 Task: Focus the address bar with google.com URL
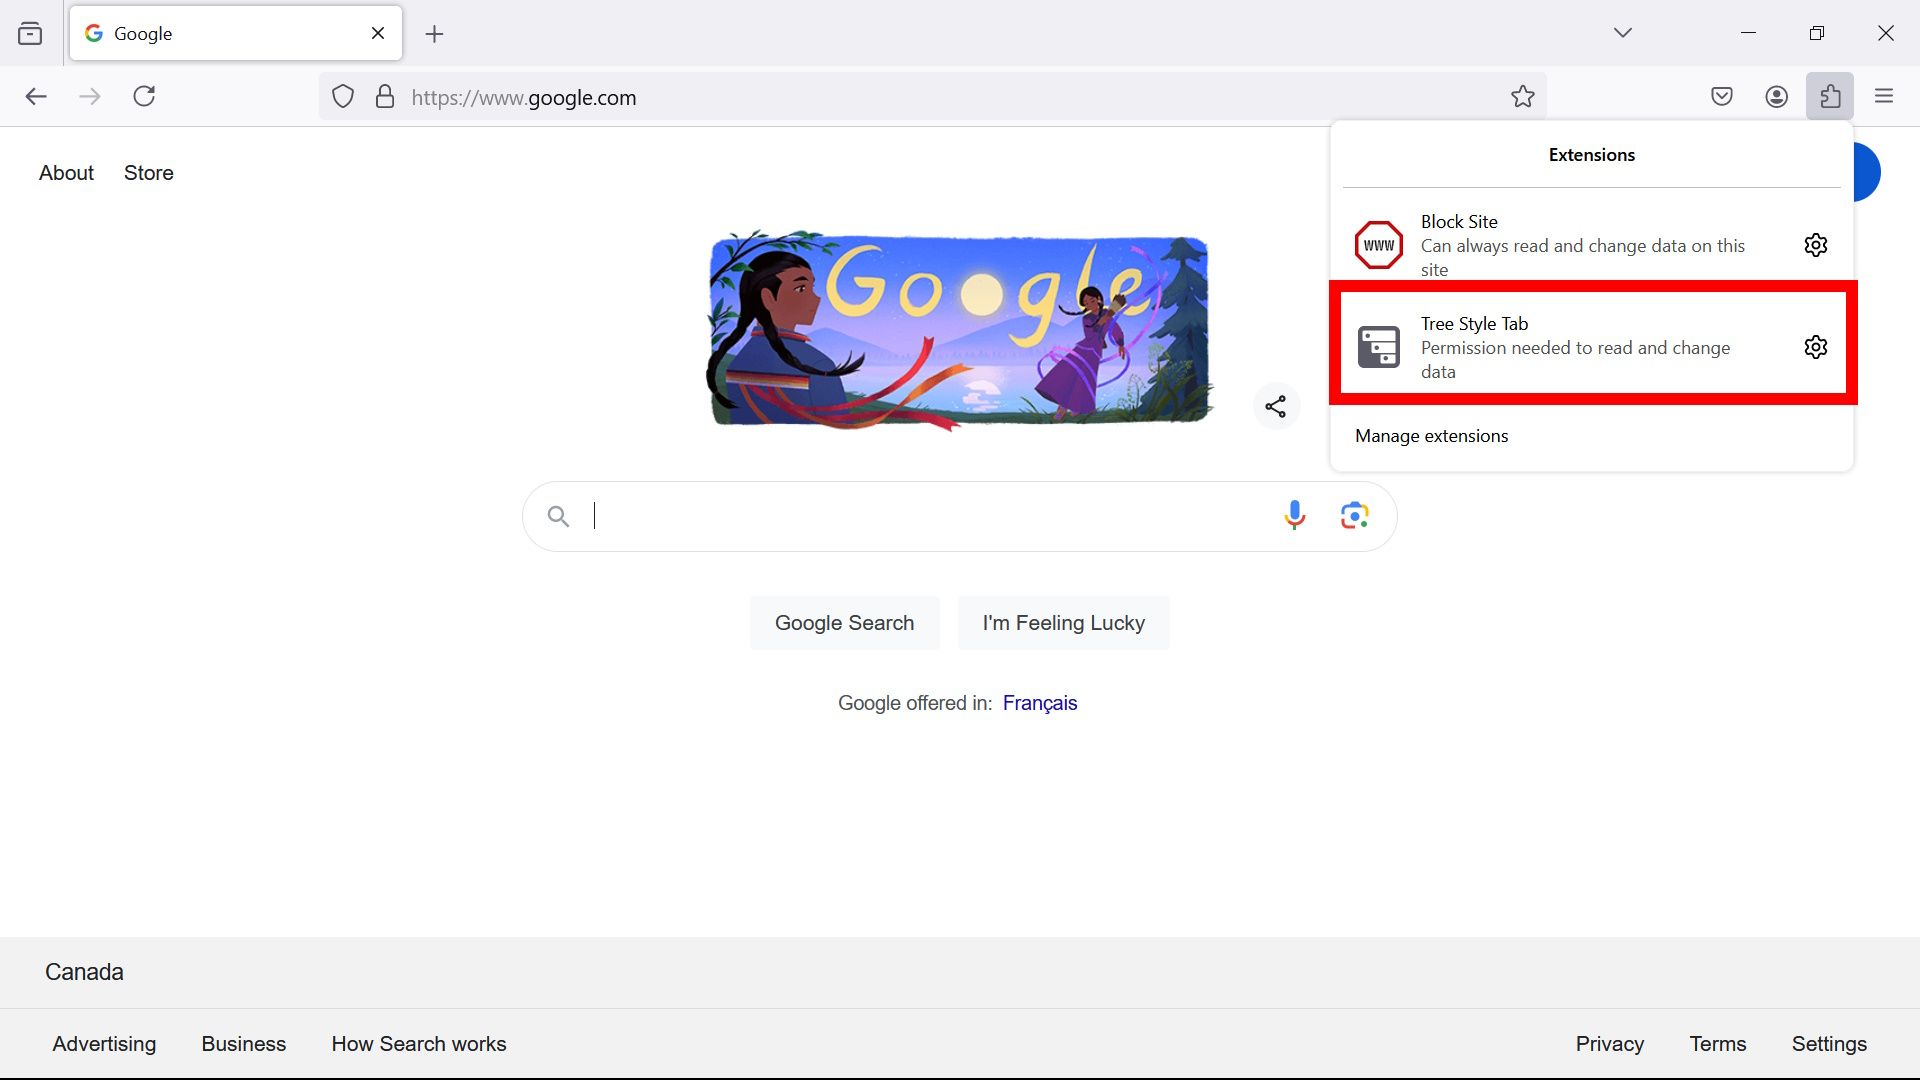coord(932,97)
